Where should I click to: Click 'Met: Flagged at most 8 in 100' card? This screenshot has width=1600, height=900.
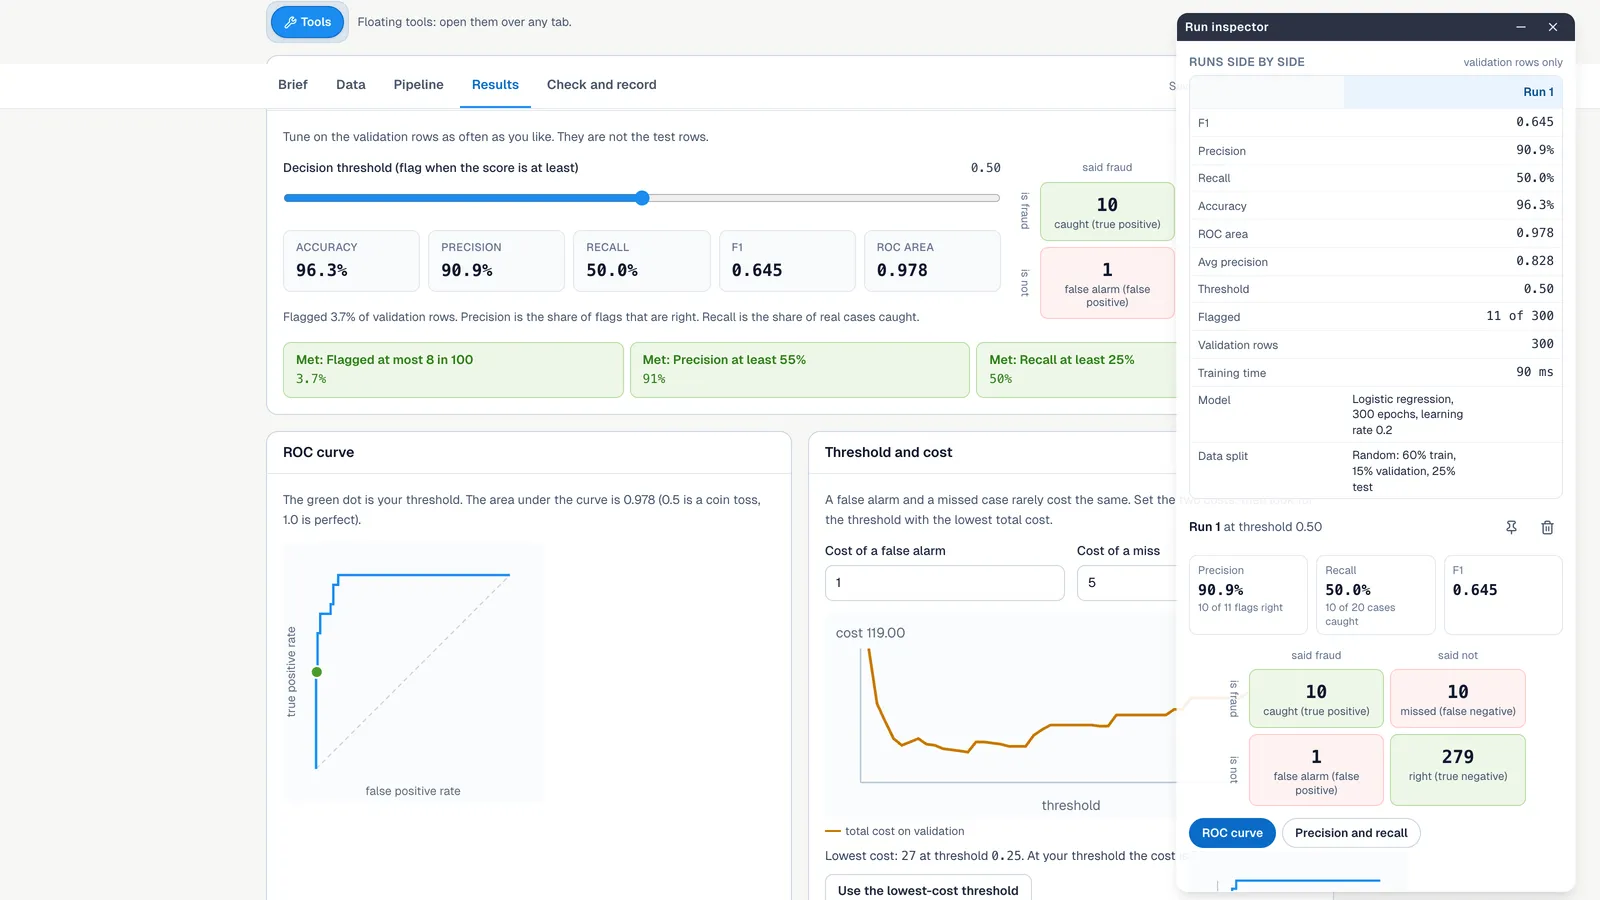(453, 370)
